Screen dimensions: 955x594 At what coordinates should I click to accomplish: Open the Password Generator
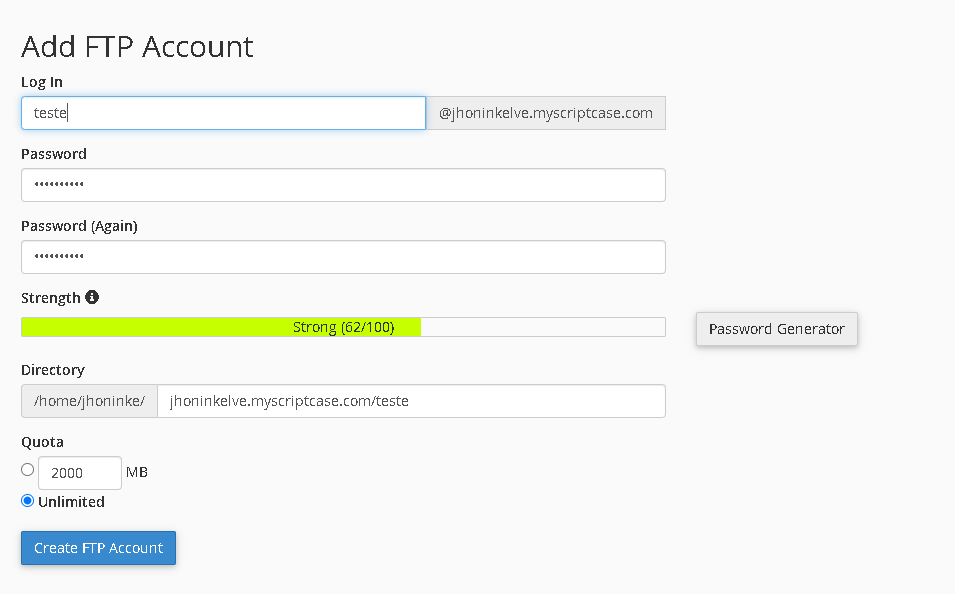pyautogui.click(x=777, y=329)
